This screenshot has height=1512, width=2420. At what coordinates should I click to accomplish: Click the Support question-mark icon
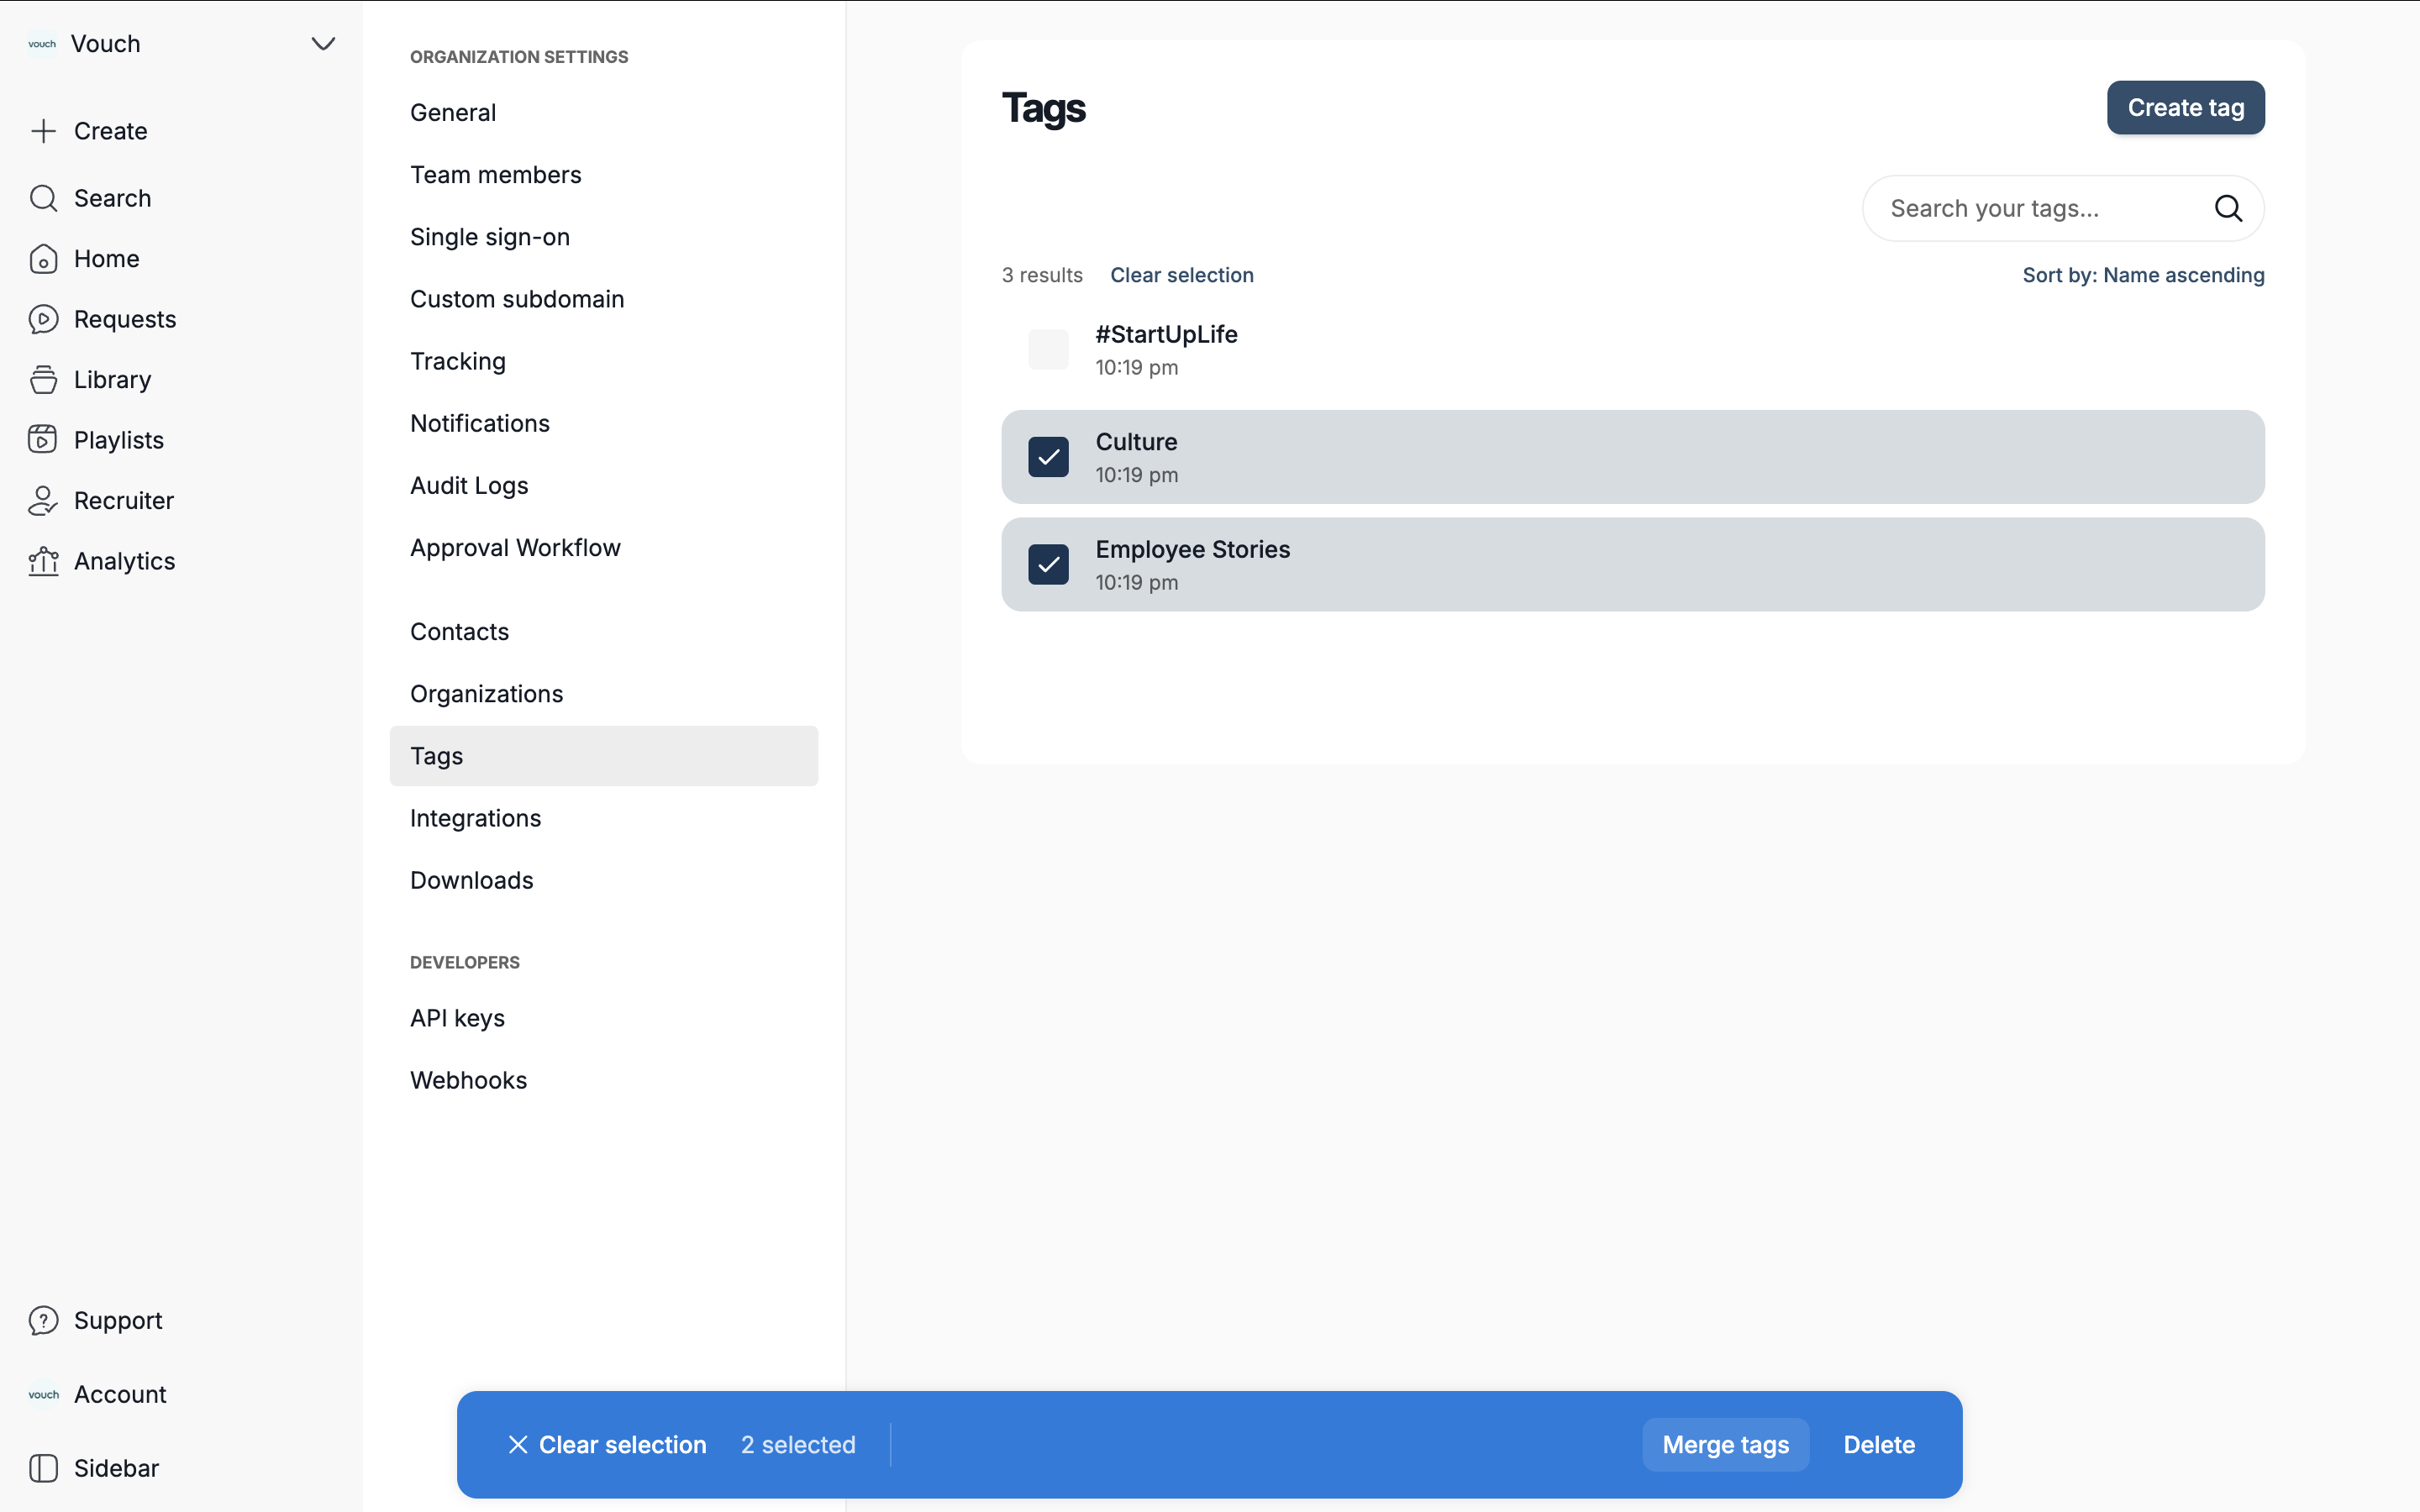[x=43, y=1321]
